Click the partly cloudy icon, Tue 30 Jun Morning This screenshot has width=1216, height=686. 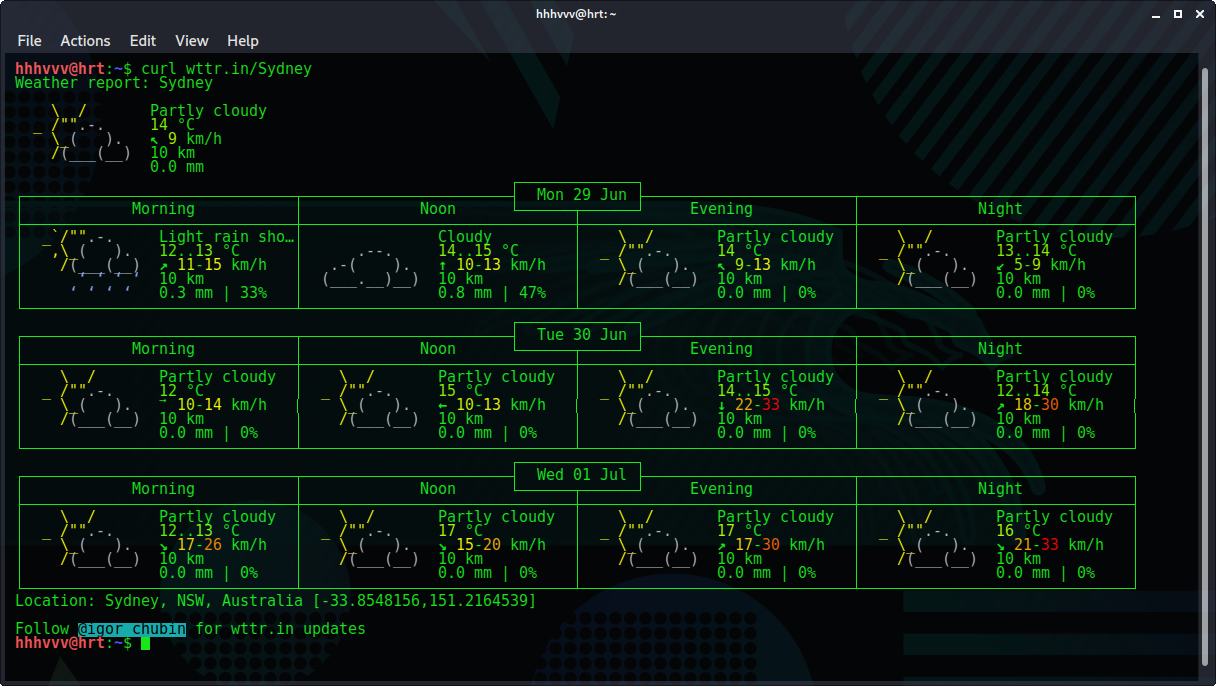[x=92, y=398]
